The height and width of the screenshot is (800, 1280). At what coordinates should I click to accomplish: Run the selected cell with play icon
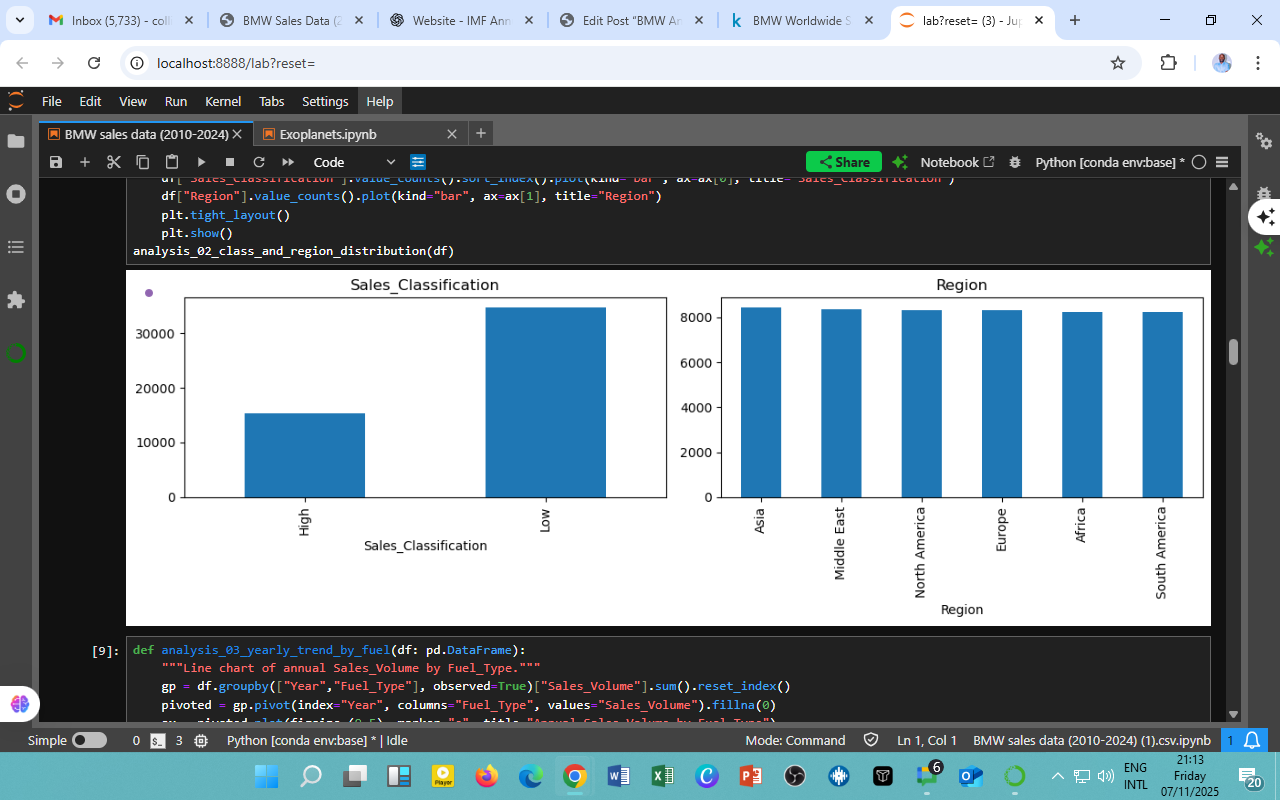coord(201,162)
